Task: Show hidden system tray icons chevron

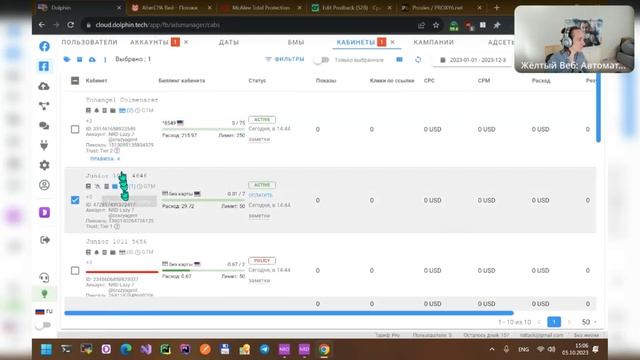Action: pos(492,349)
